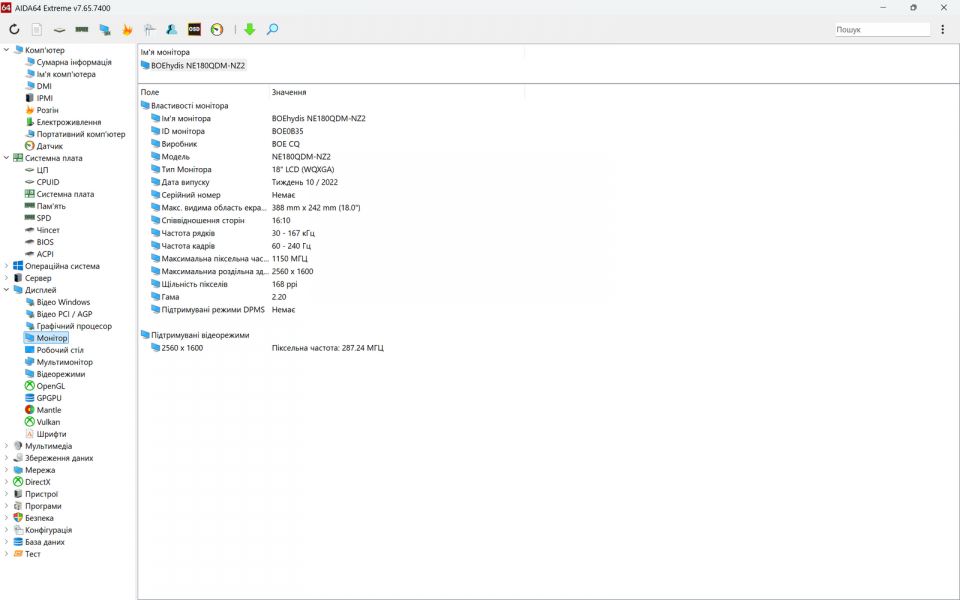This screenshot has width=960, height=600.
Task: Select the IPMI tree entry
Action: pyautogui.click(x=45, y=98)
